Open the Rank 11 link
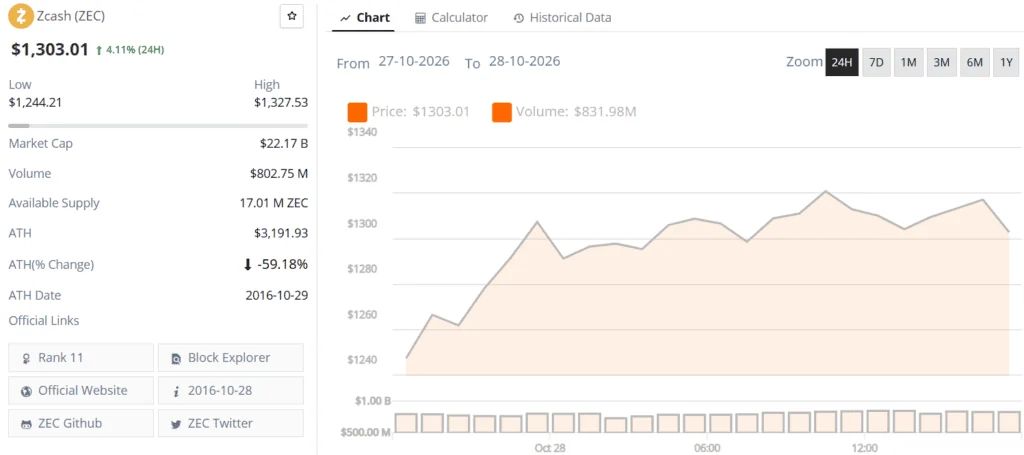 (x=81, y=358)
